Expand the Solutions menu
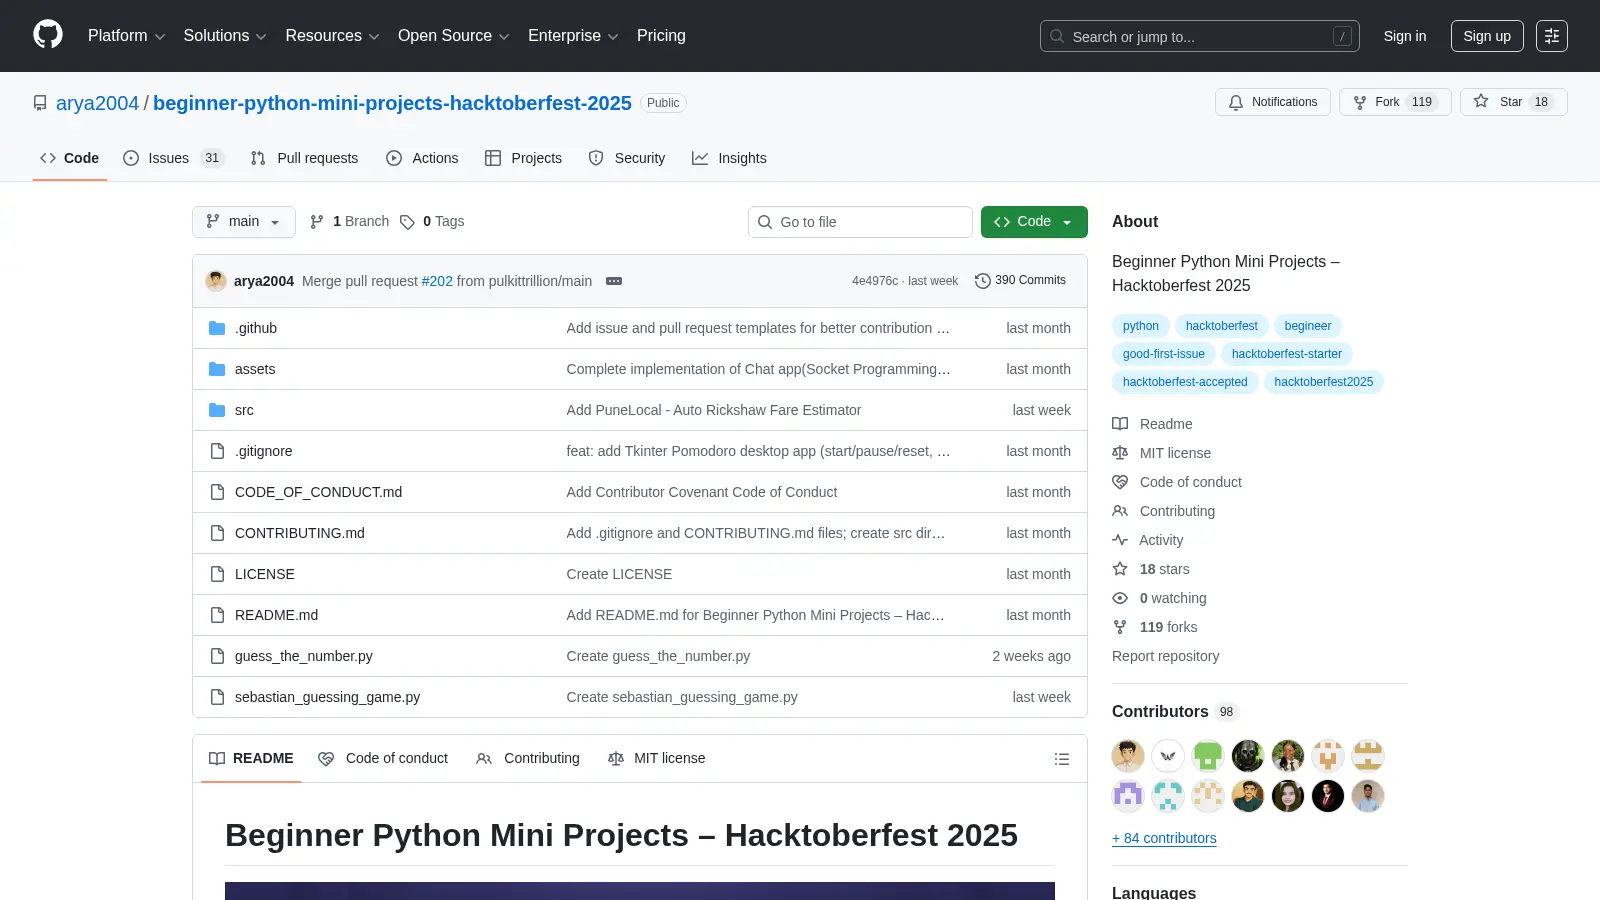Viewport: 1600px width, 900px height. click(x=225, y=36)
